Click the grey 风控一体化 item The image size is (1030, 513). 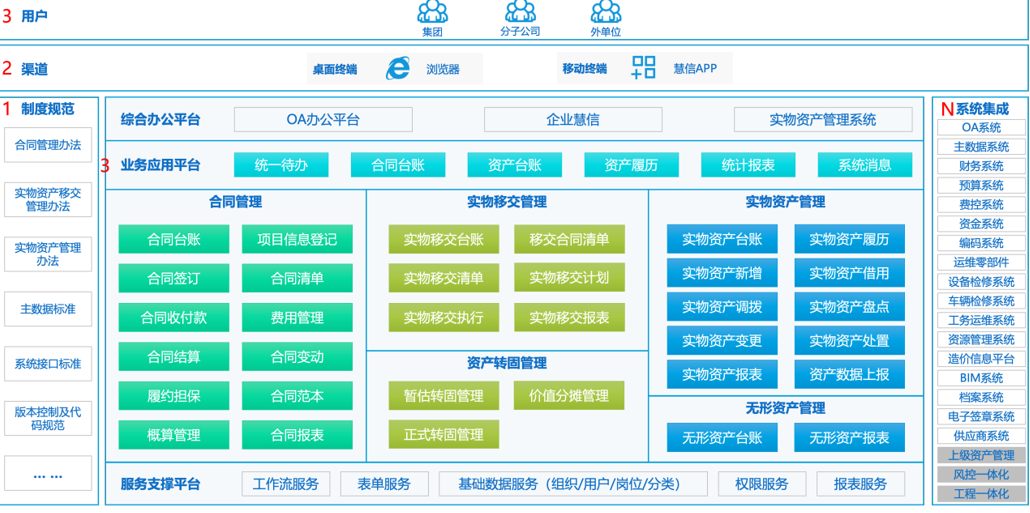click(981, 474)
